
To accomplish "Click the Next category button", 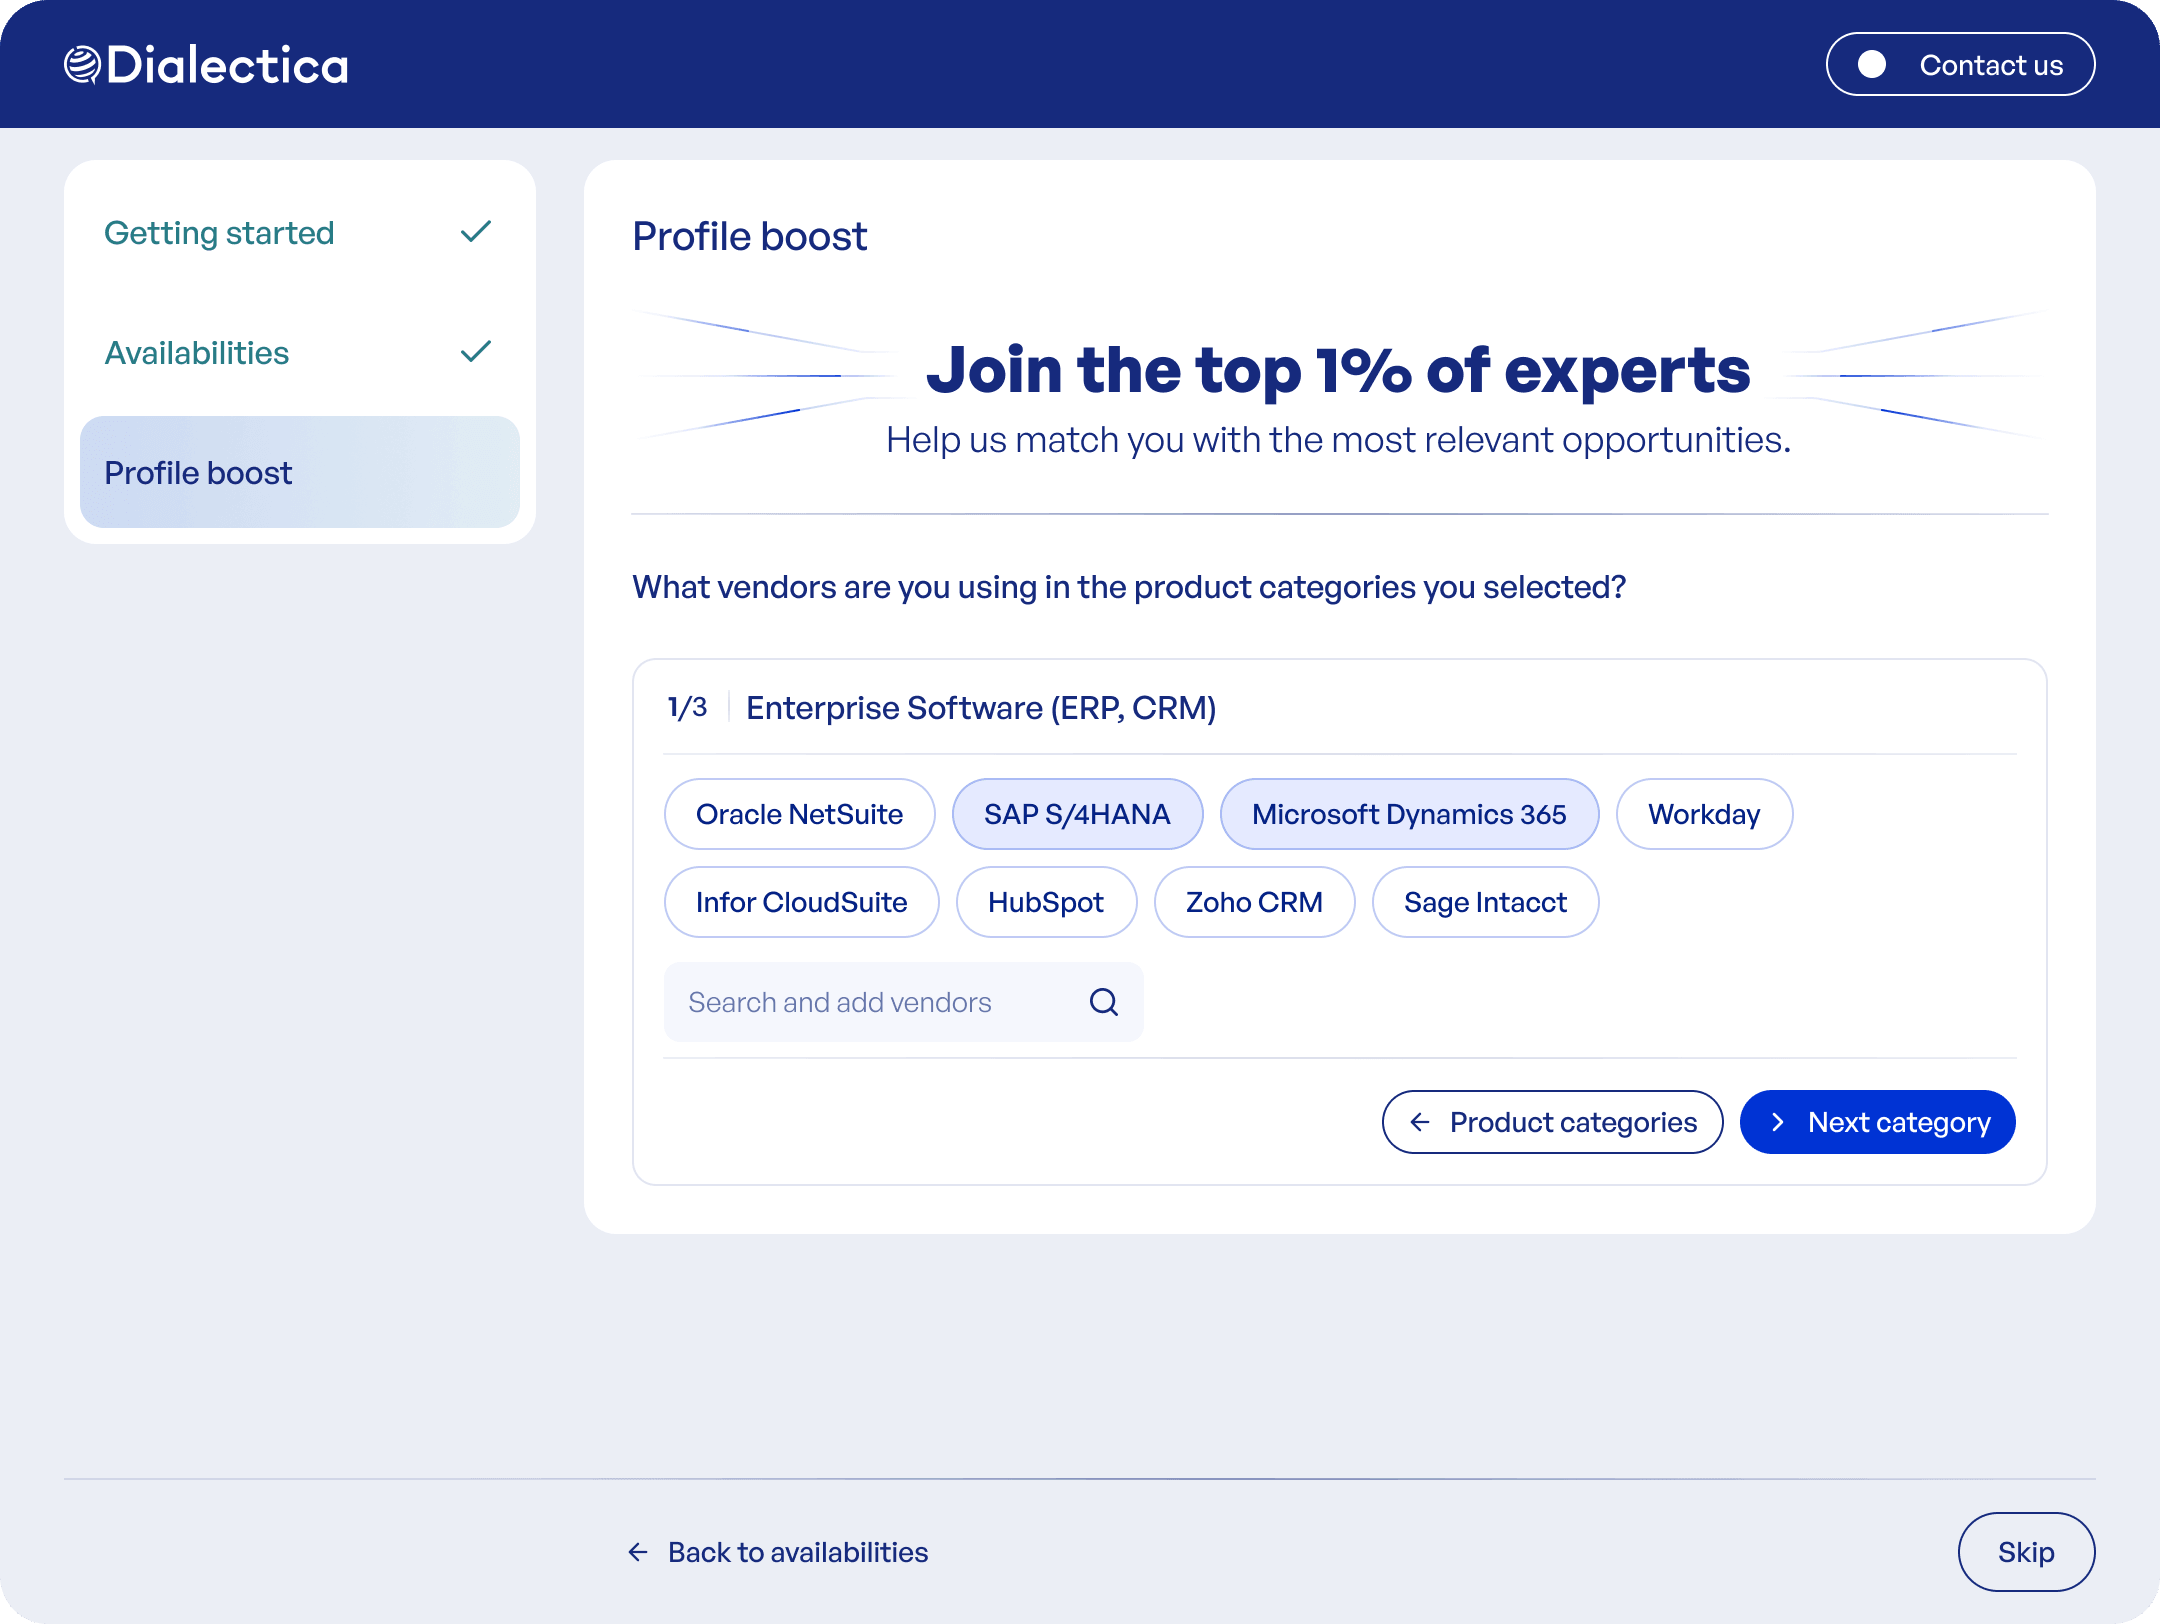I will [x=1878, y=1122].
